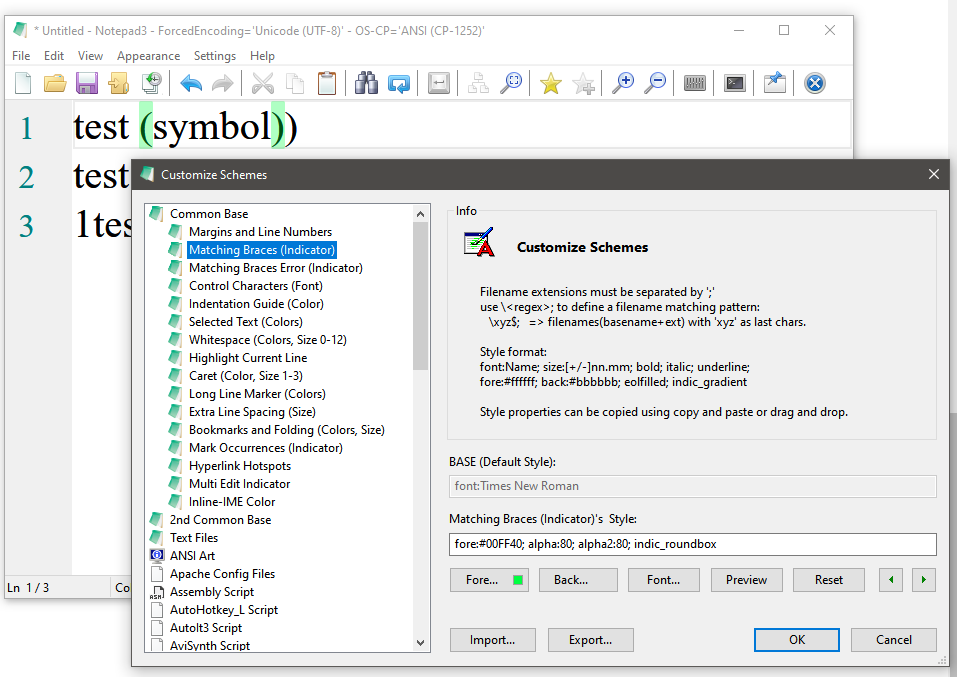Select Apache Config Files scheme
This screenshot has height=677, width=957.
pos(222,574)
